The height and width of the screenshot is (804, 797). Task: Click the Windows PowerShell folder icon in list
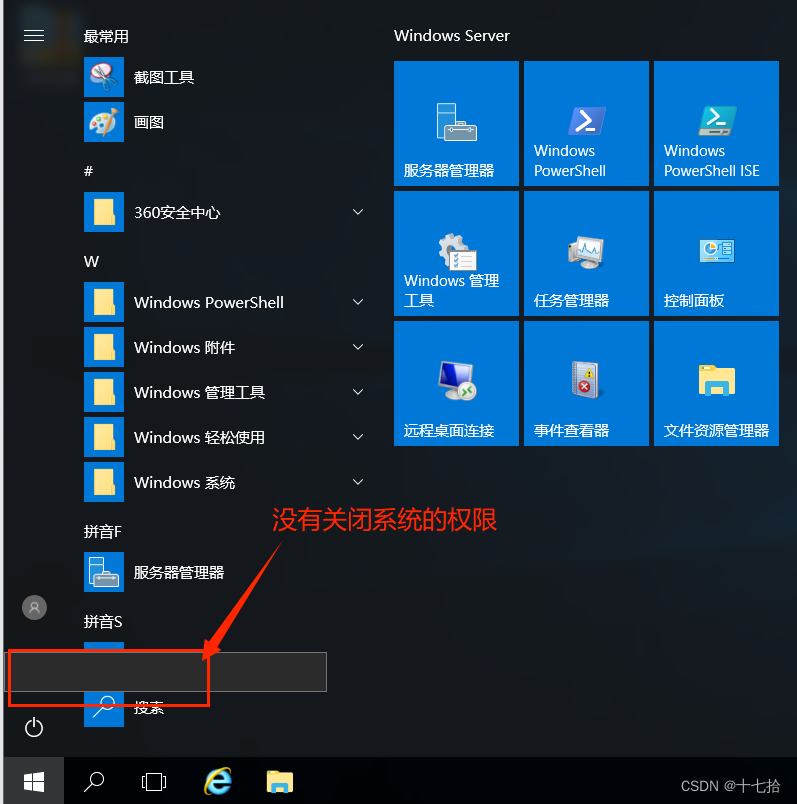click(104, 302)
